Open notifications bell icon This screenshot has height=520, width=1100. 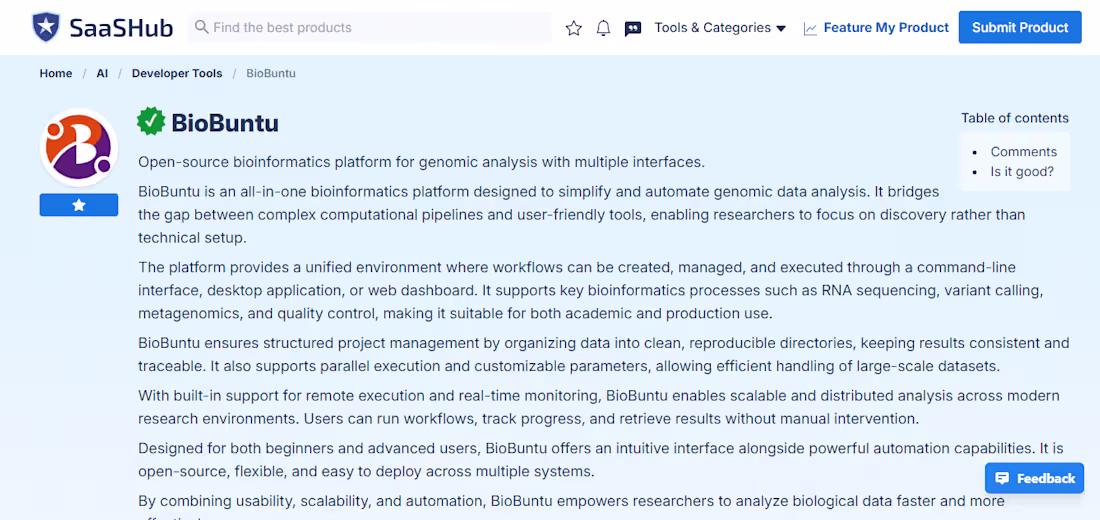(603, 28)
